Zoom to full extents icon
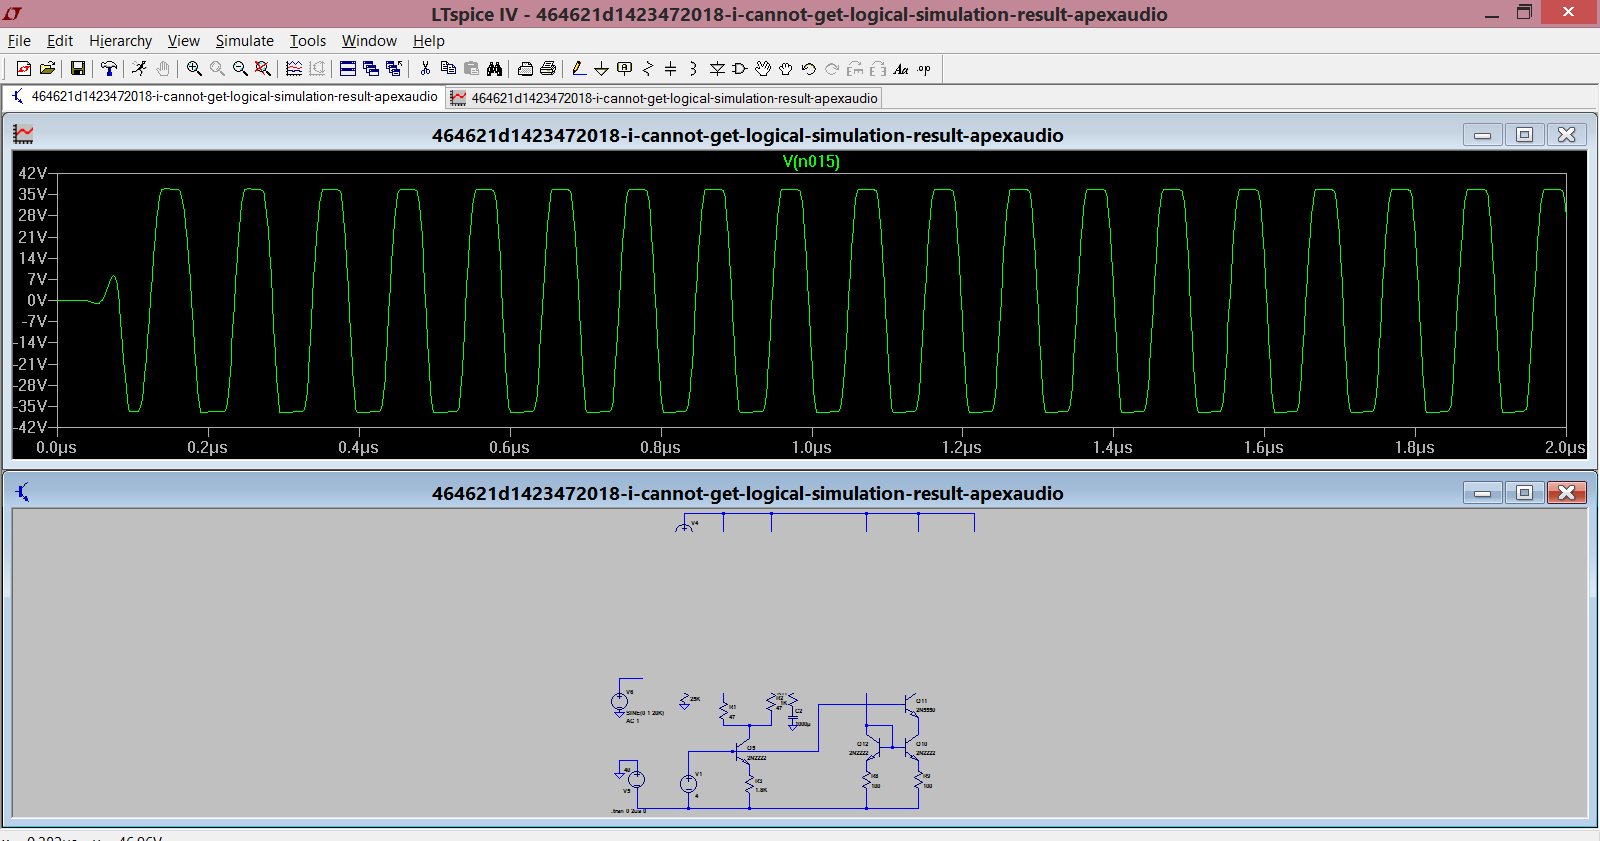This screenshot has height=841, width=1600. point(263,69)
